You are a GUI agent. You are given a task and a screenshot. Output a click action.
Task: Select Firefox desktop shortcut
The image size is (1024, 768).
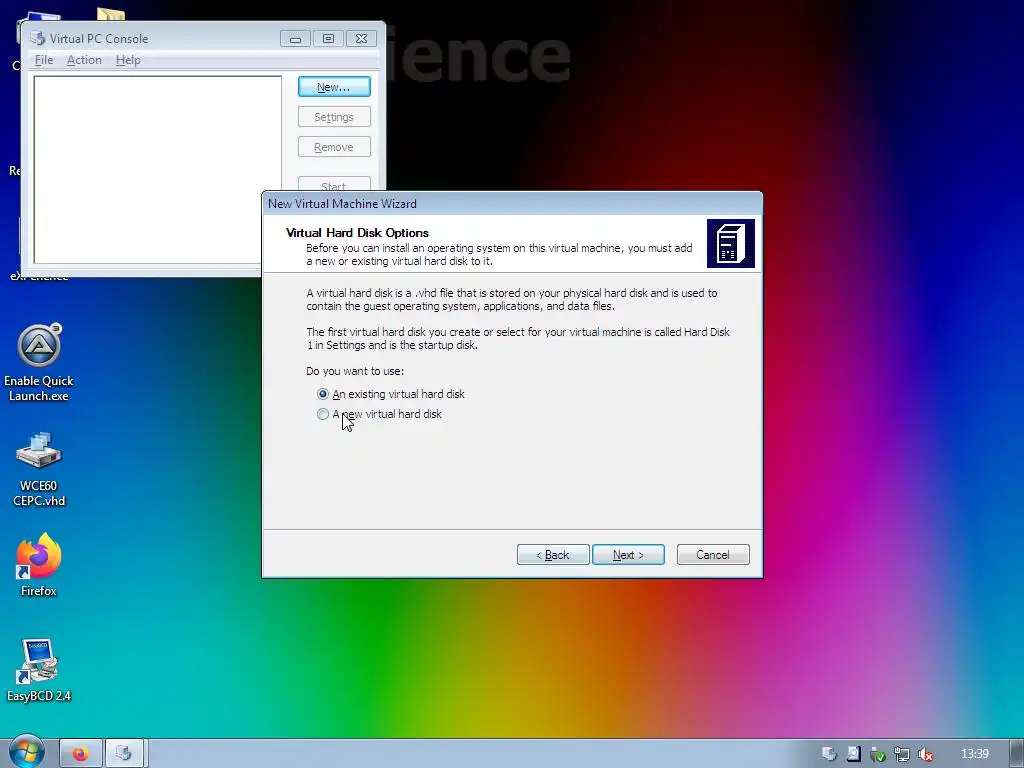coord(39,565)
